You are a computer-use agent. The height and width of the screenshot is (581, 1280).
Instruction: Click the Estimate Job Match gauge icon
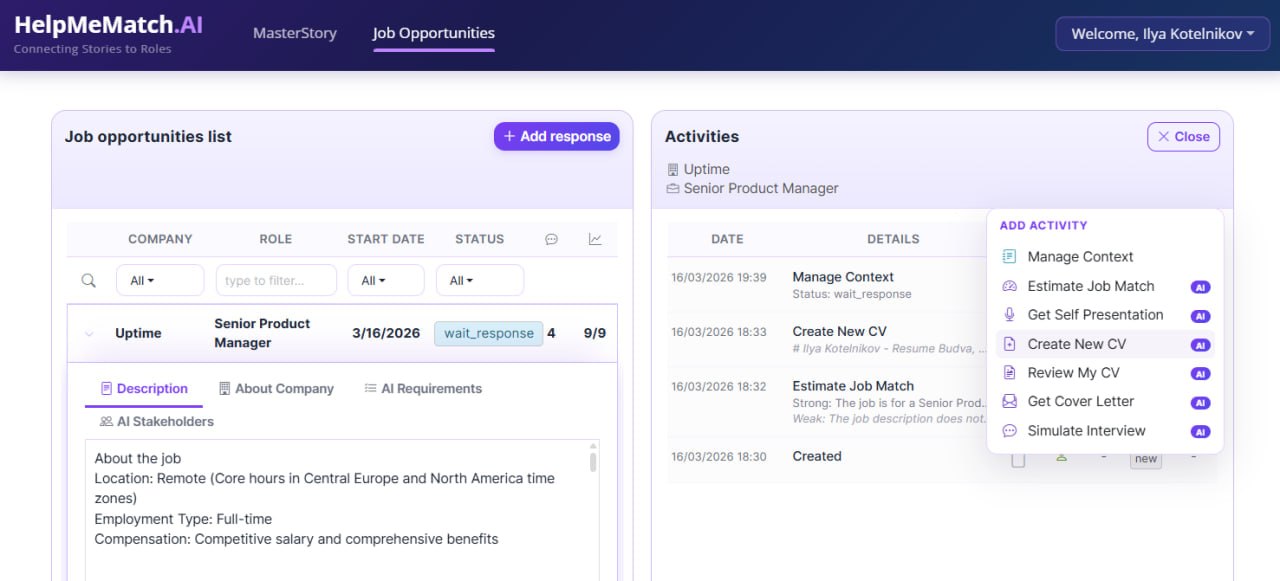click(1009, 286)
